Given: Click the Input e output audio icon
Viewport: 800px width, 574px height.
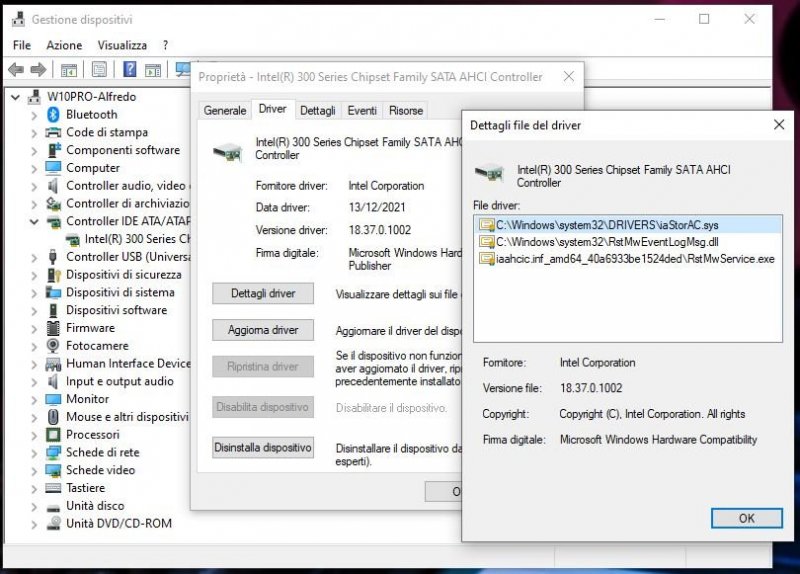Looking at the screenshot, I should click(53, 381).
